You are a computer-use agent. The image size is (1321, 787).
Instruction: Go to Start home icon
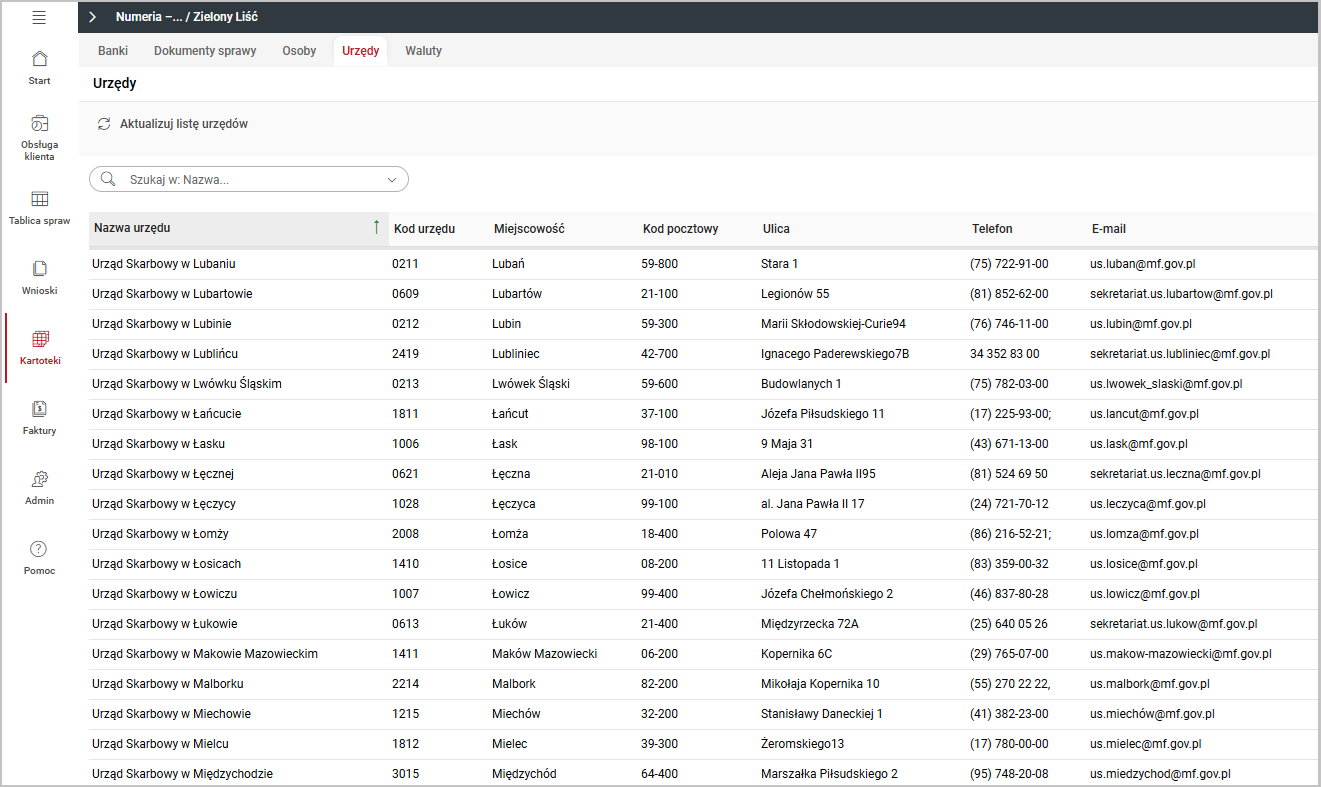(x=39, y=59)
